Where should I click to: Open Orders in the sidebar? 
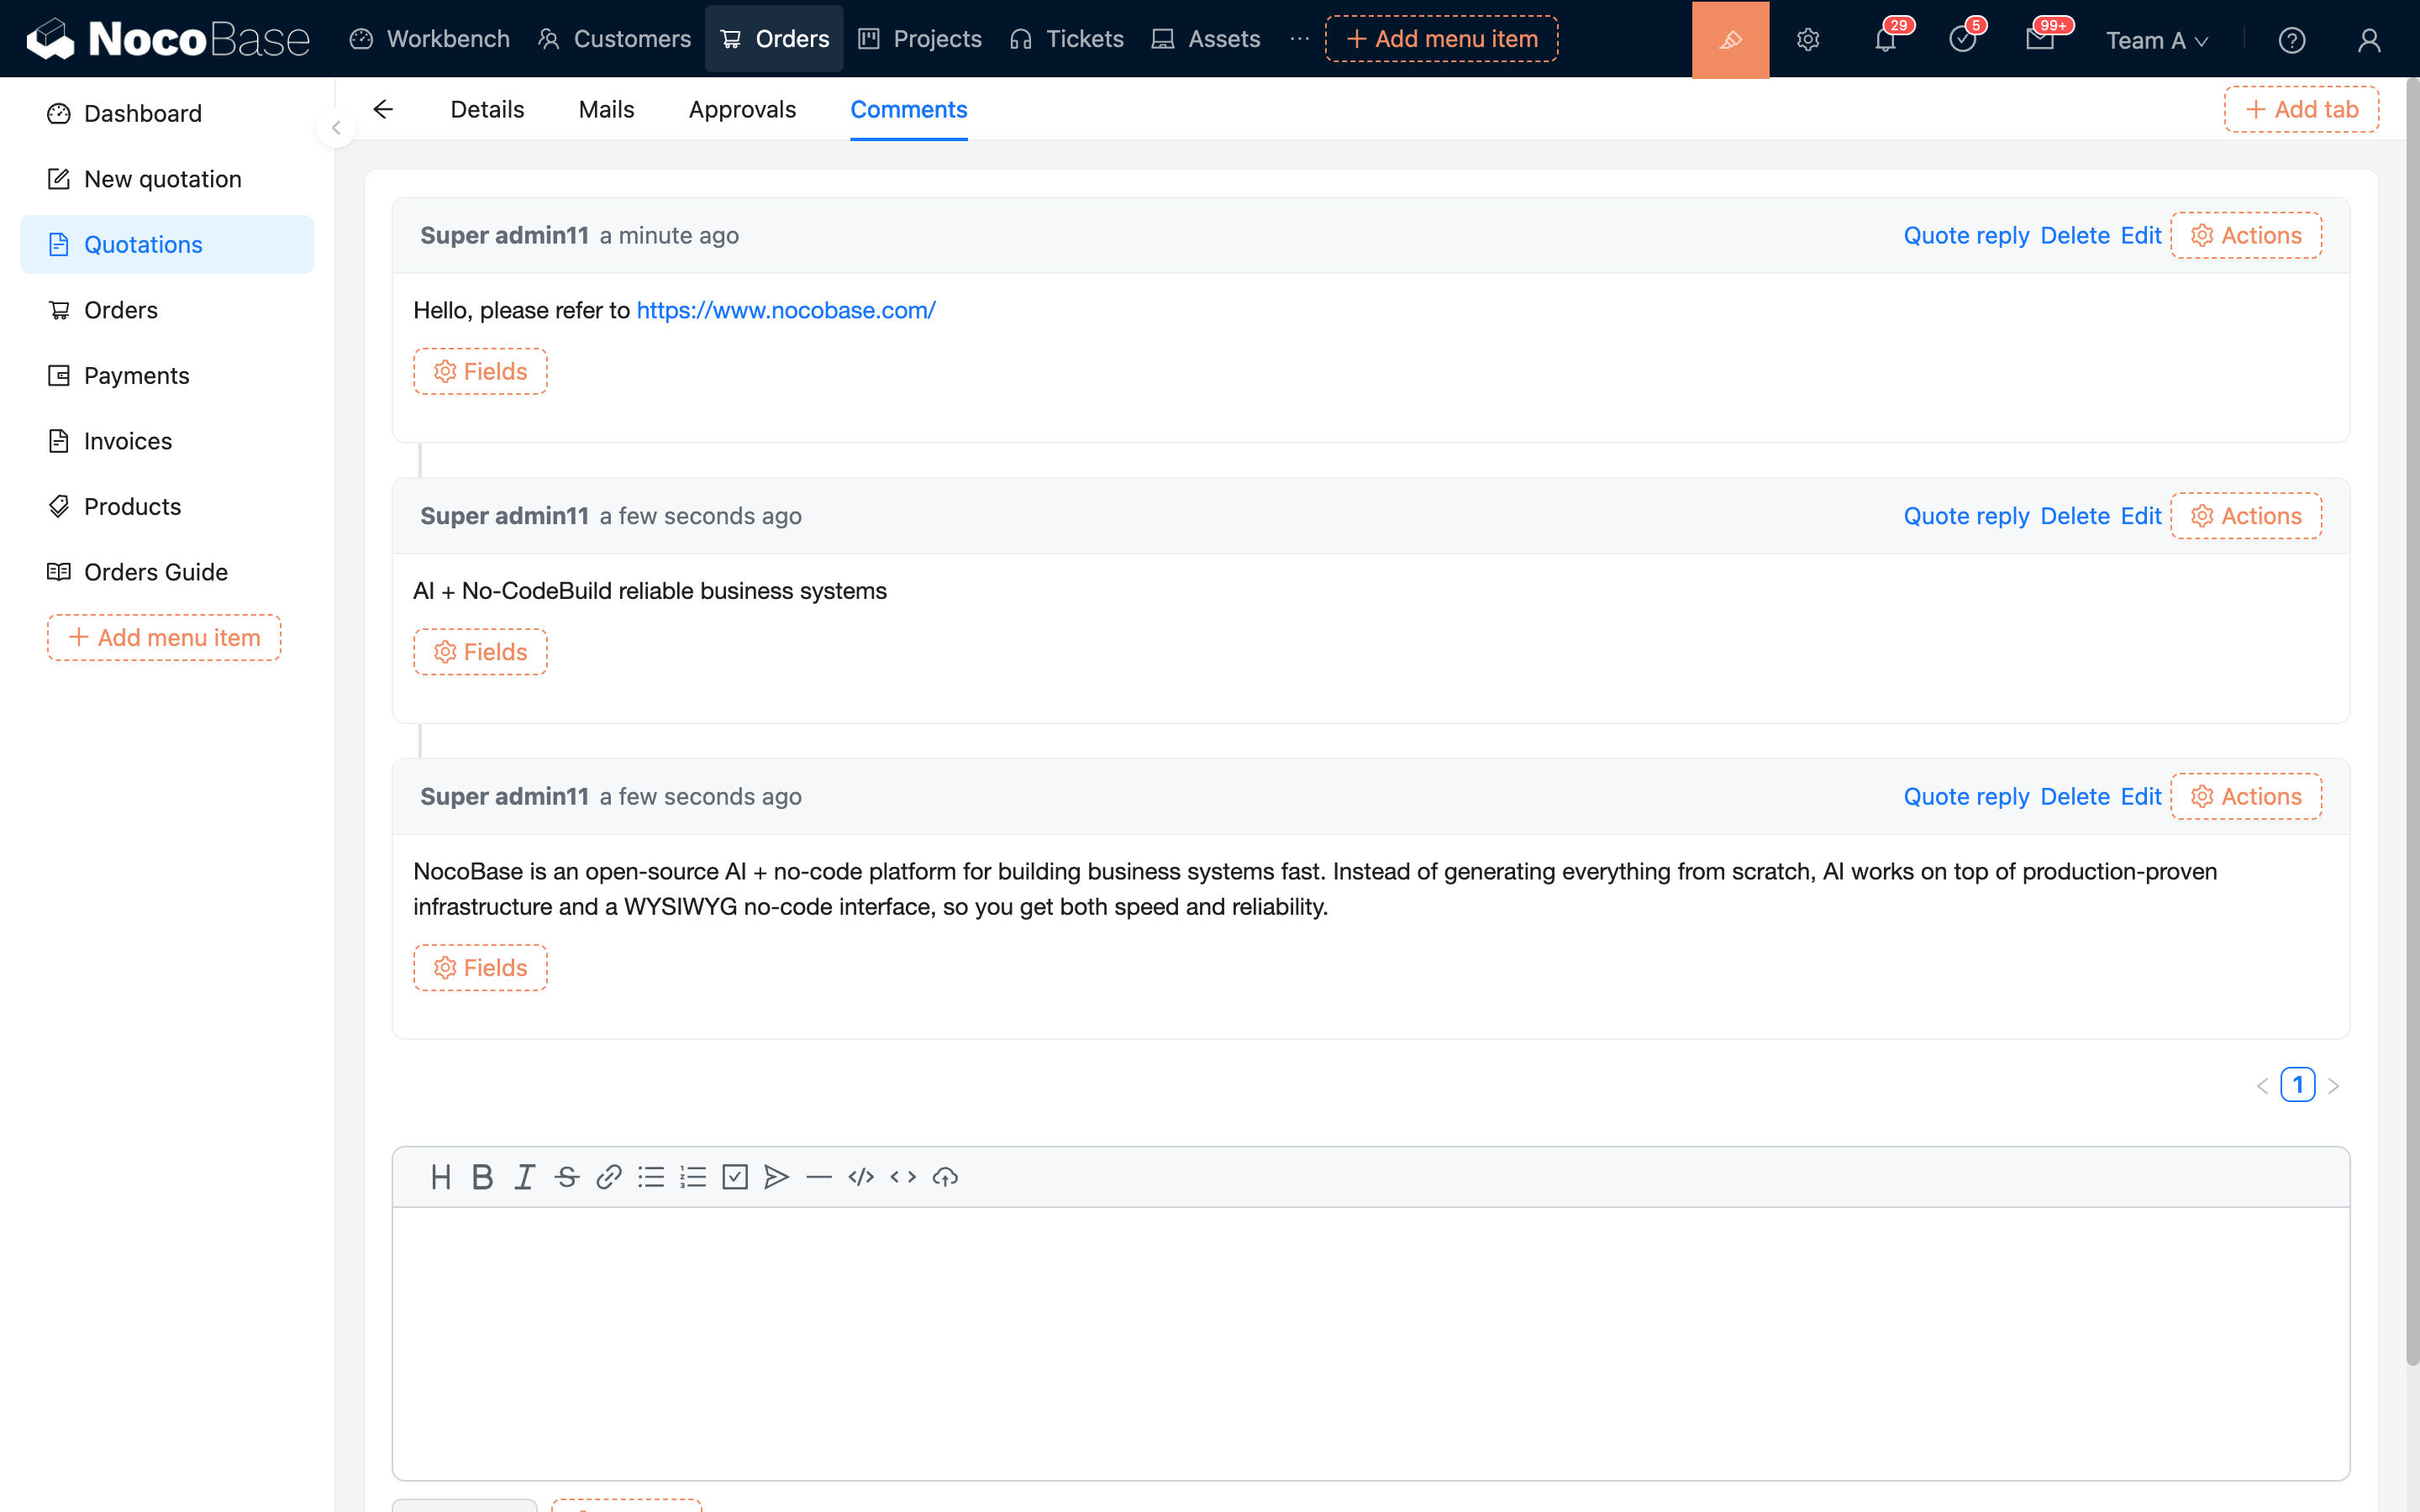[167, 310]
